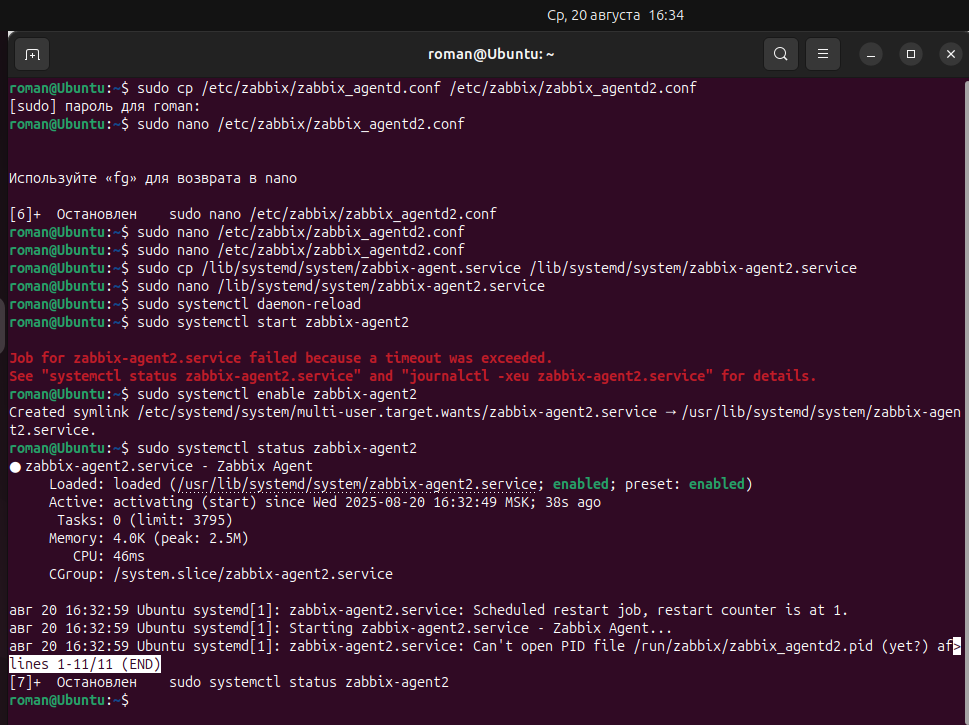Open a new terminal tab
Screen dimensions: 969x725
(32, 54)
